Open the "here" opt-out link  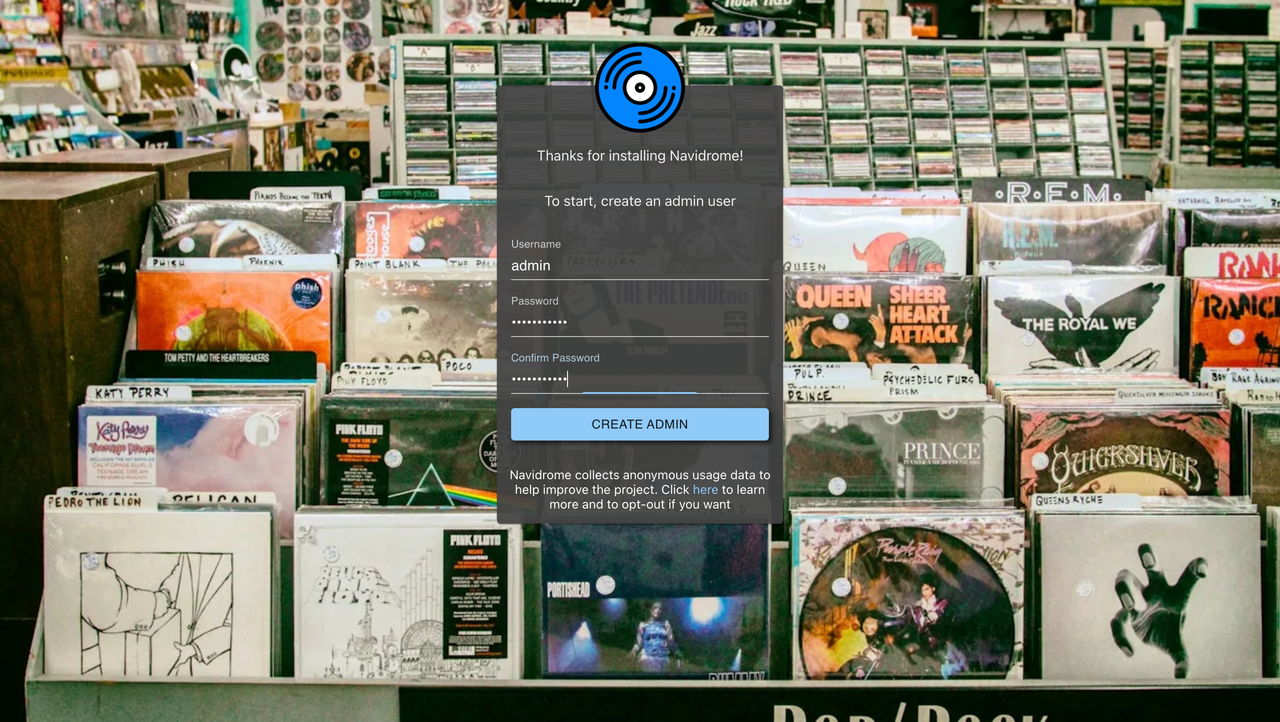pyautogui.click(x=705, y=490)
